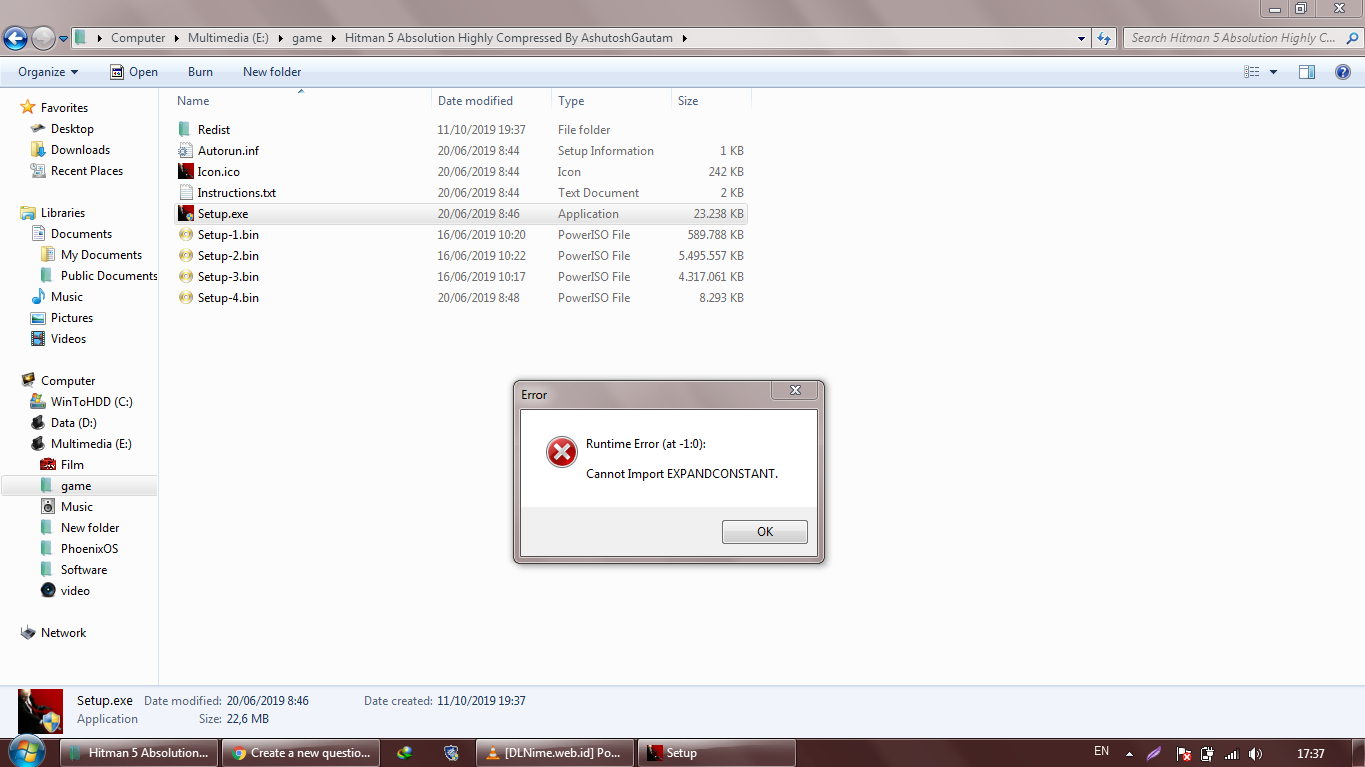Select Setup-4.bin file
The width and height of the screenshot is (1365, 767).
click(460, 298)
